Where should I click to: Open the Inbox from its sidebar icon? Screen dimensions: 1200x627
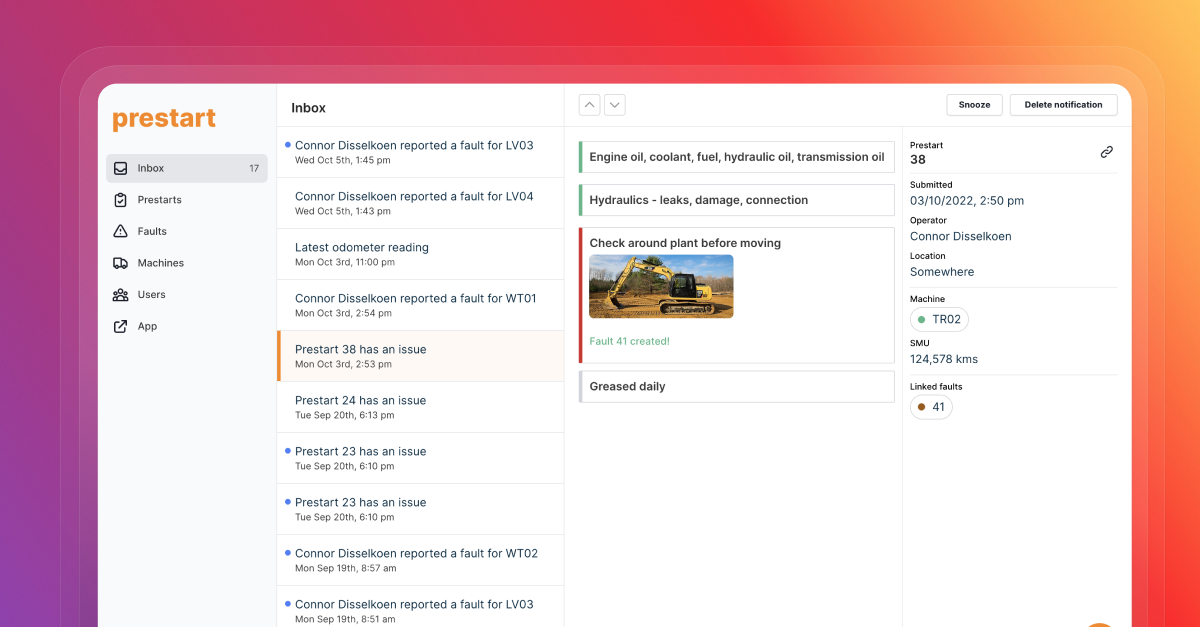[x=121, y=167]
